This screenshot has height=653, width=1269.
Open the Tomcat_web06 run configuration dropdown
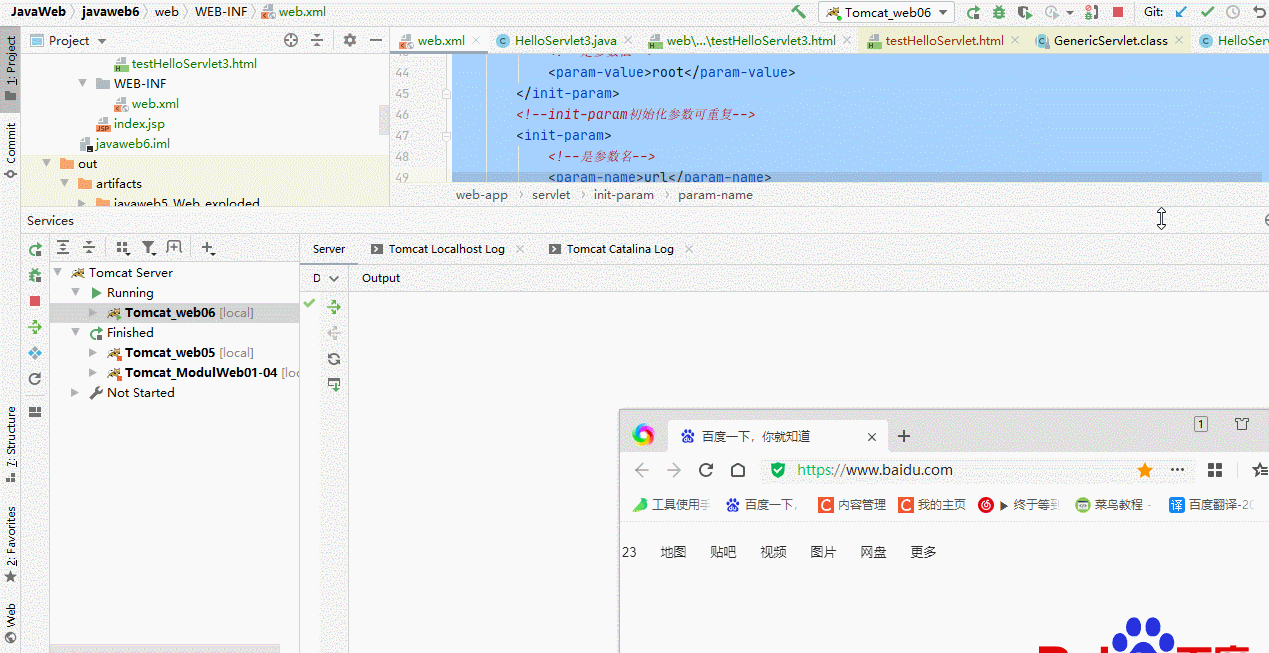tap(886, 12)
